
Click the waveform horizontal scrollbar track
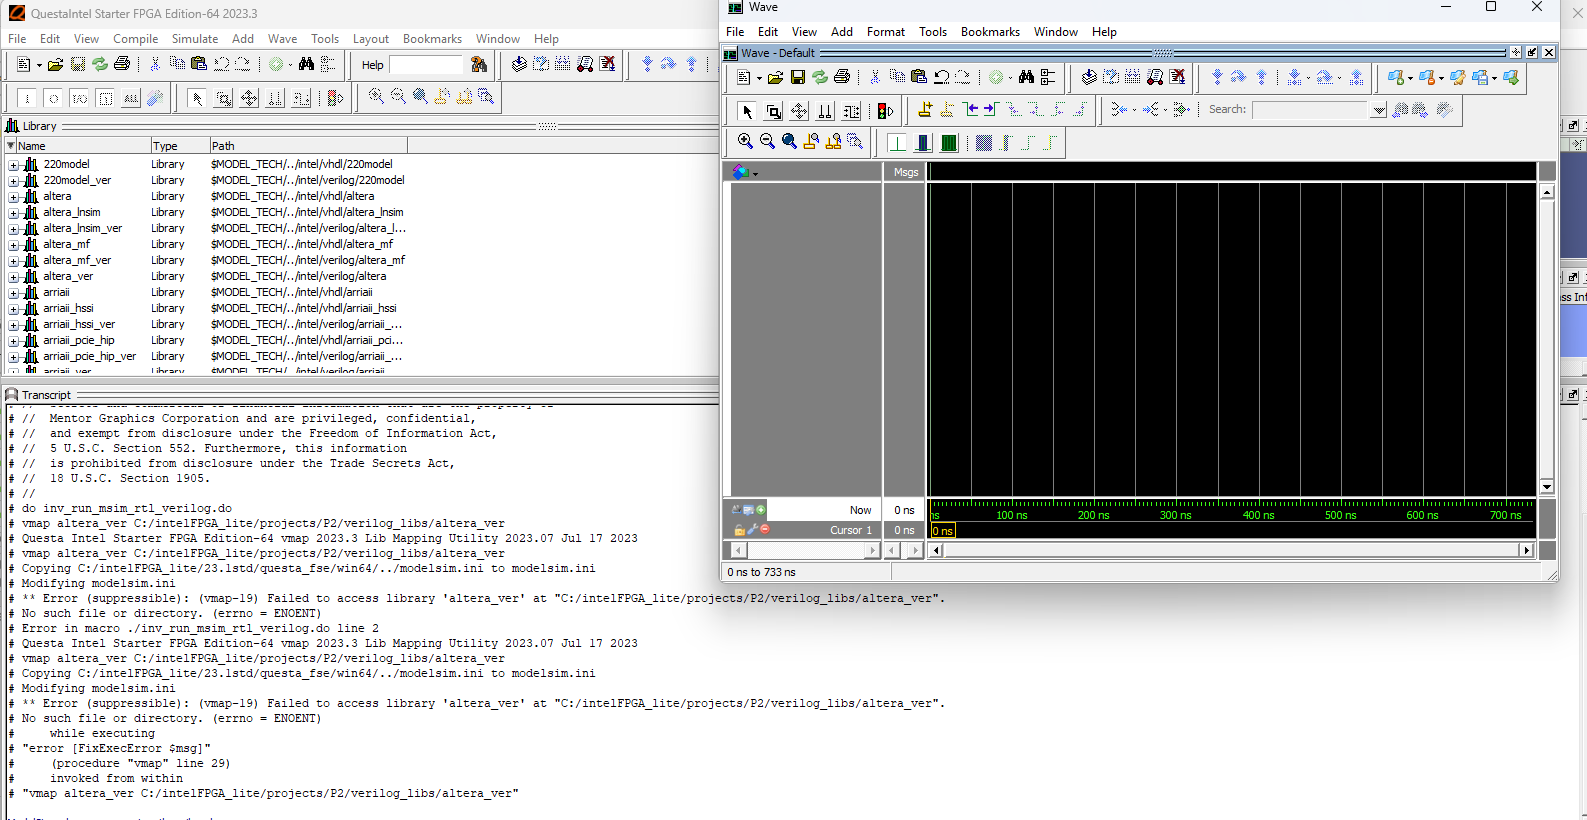pyautogui.click(x=1230, y=550)
